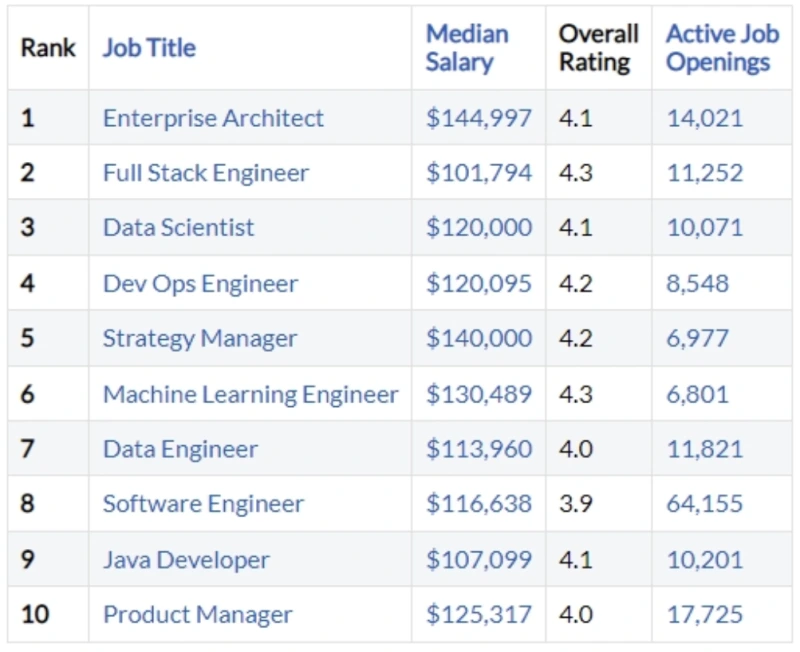
Task: Open the 64,155 active job openings link
Action: pyautogui.click(x=705, y=504)
